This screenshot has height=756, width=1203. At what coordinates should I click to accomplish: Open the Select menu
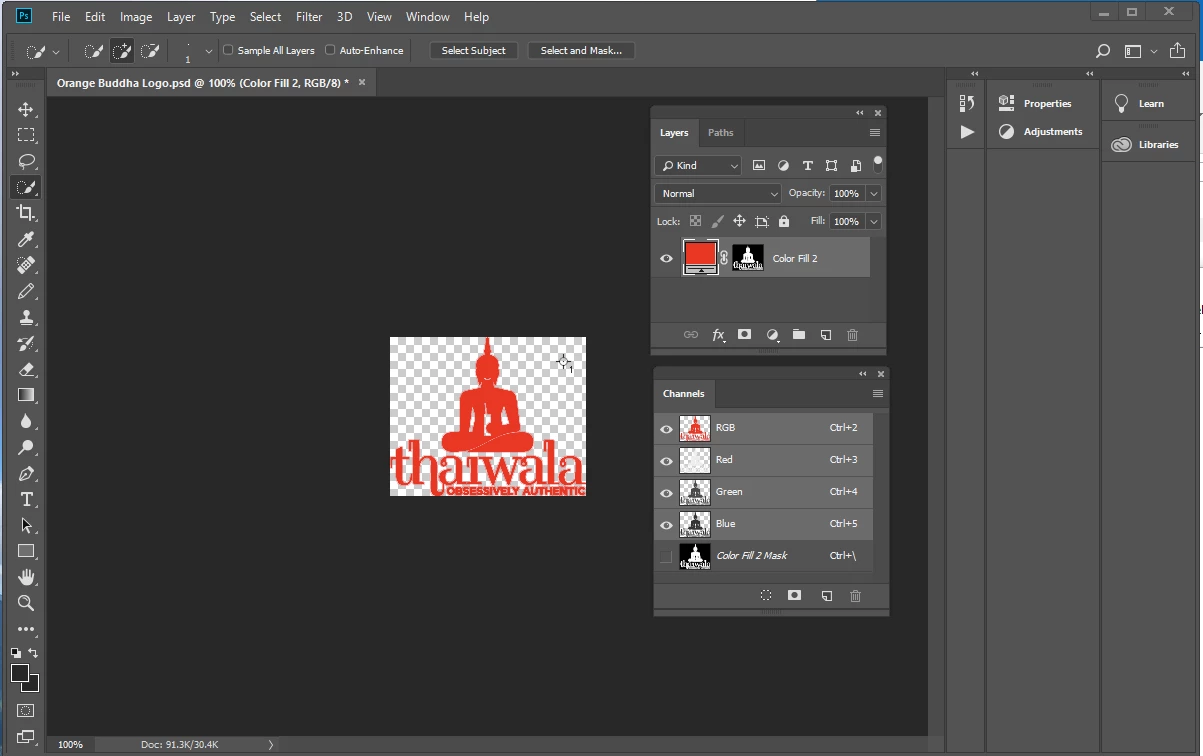tap(265, 17)
